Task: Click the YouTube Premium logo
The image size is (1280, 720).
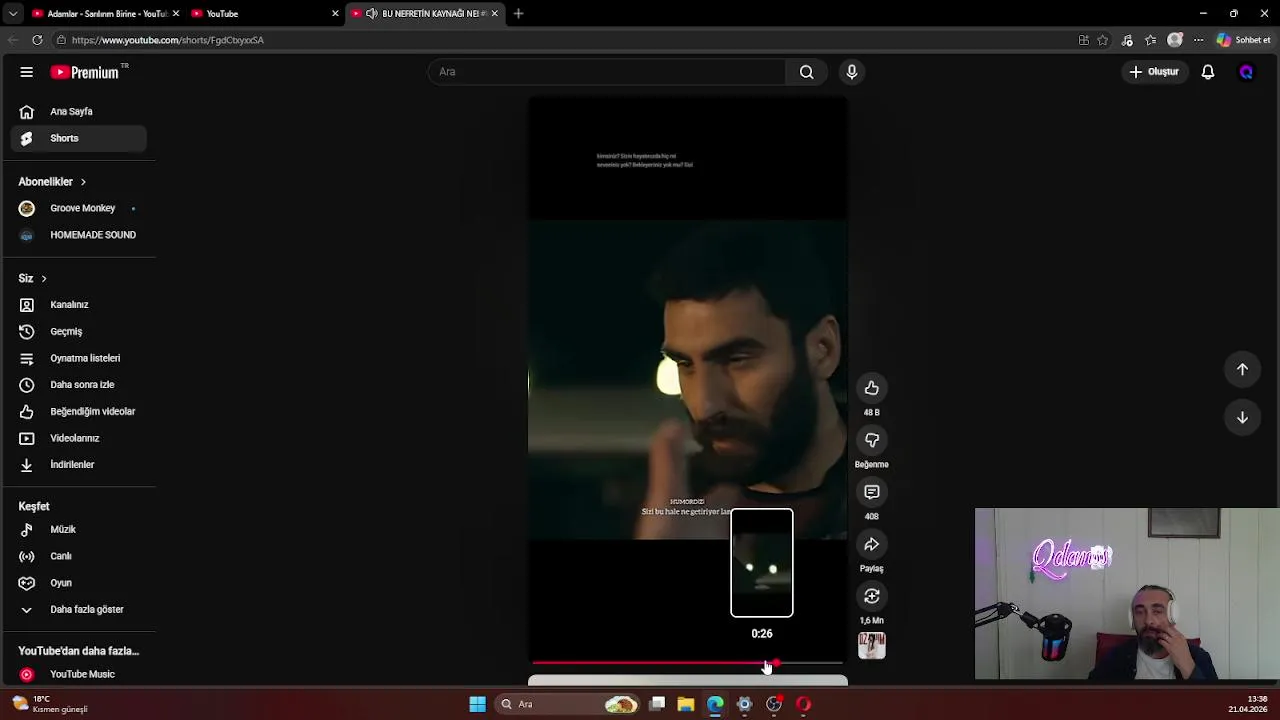Action: (85, 72)
